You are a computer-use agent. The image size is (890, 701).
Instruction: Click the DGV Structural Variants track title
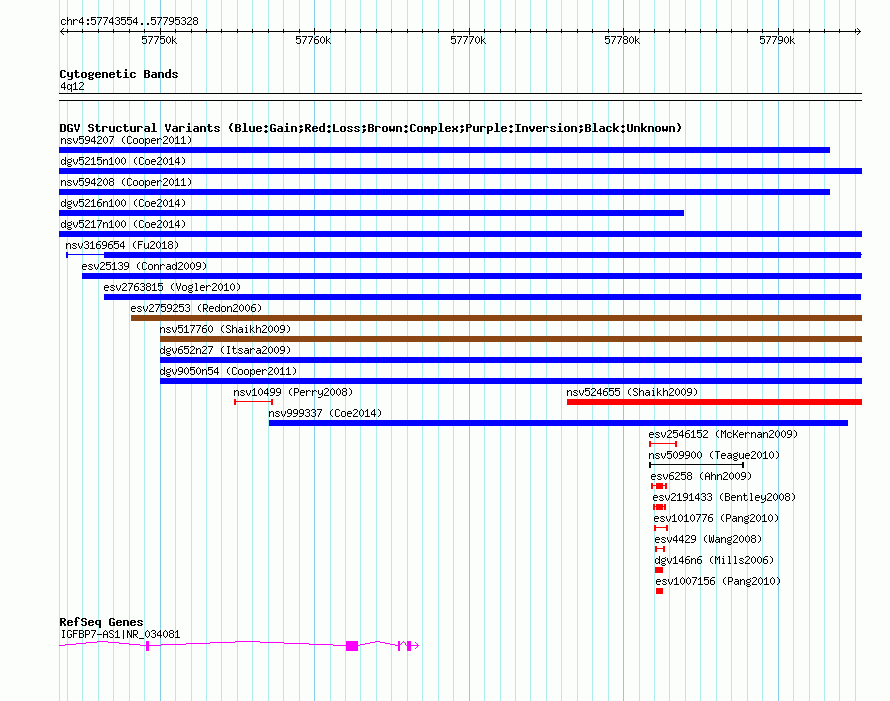[371, 128]
